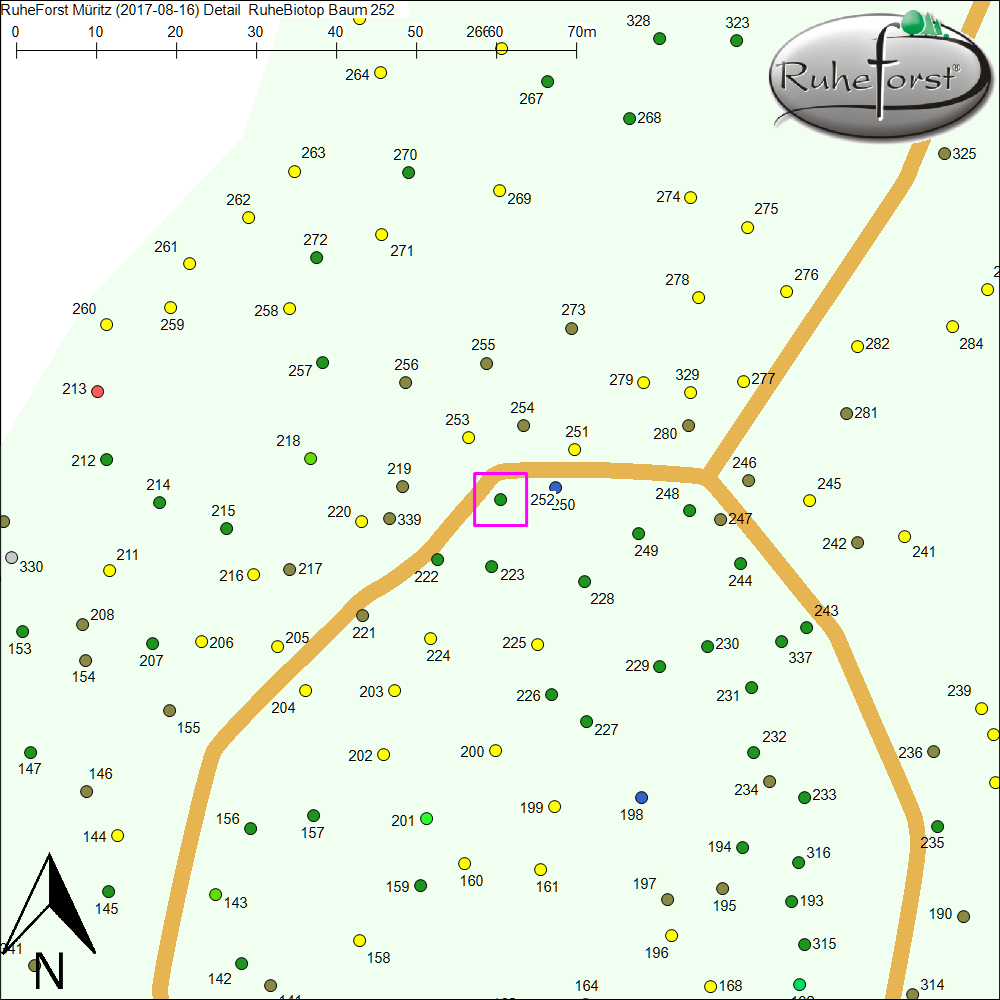Toggle yellow tree 260 selection

[104, 324]
